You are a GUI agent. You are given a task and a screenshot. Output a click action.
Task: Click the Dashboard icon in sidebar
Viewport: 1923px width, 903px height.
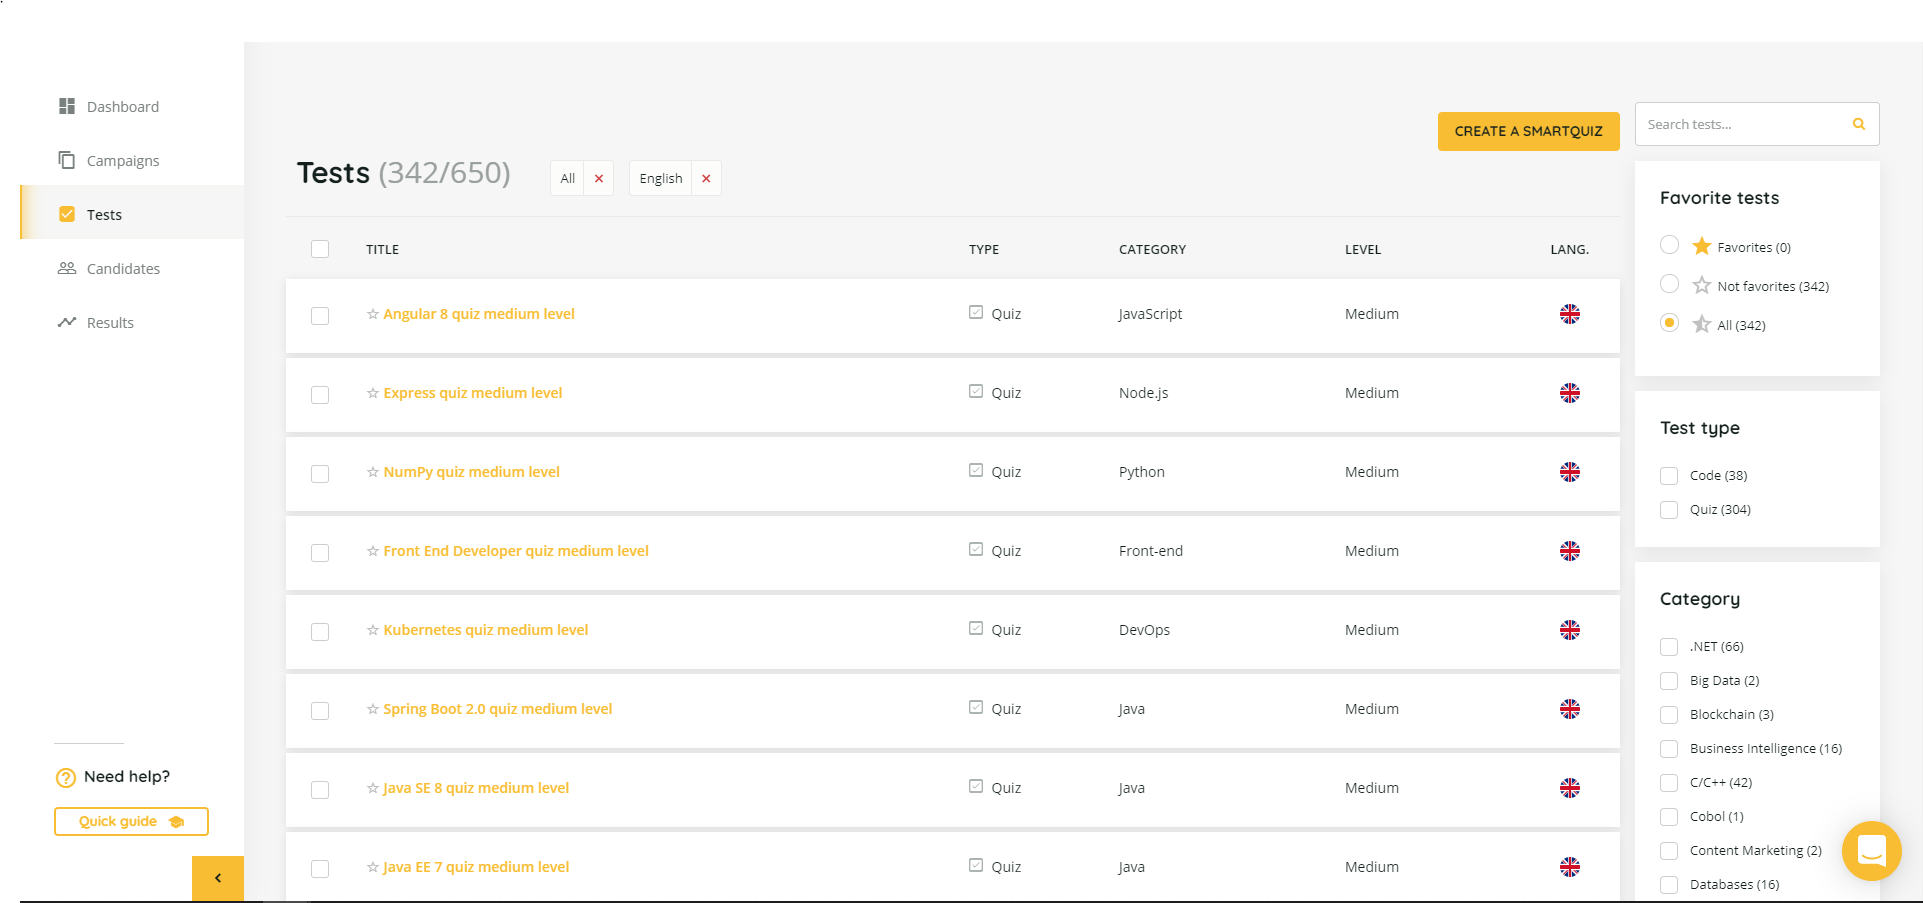pos(67,106)
